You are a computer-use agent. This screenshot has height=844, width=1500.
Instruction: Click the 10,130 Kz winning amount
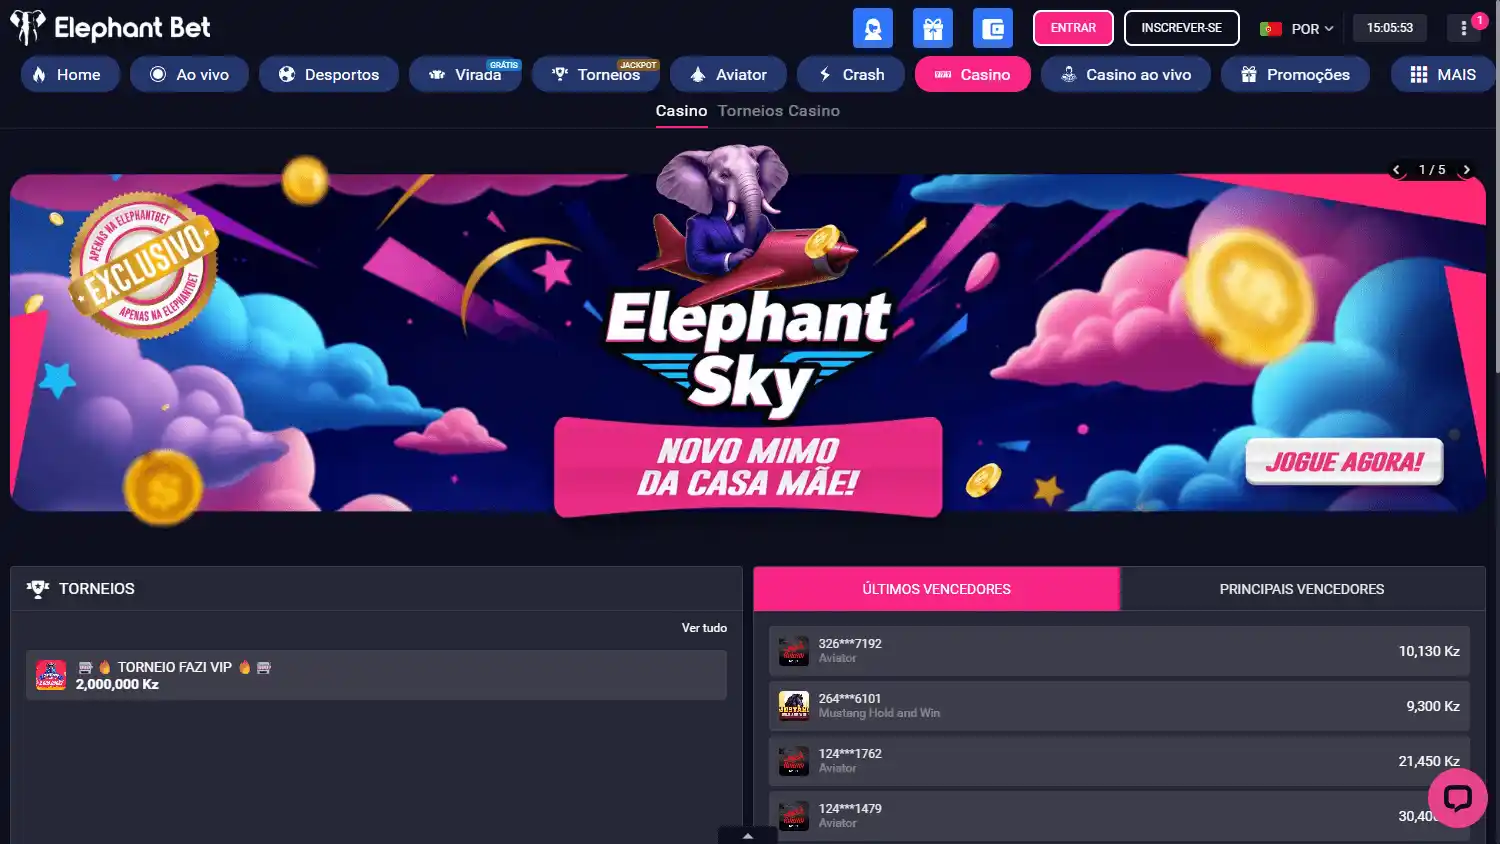[x=1429, y=651]
